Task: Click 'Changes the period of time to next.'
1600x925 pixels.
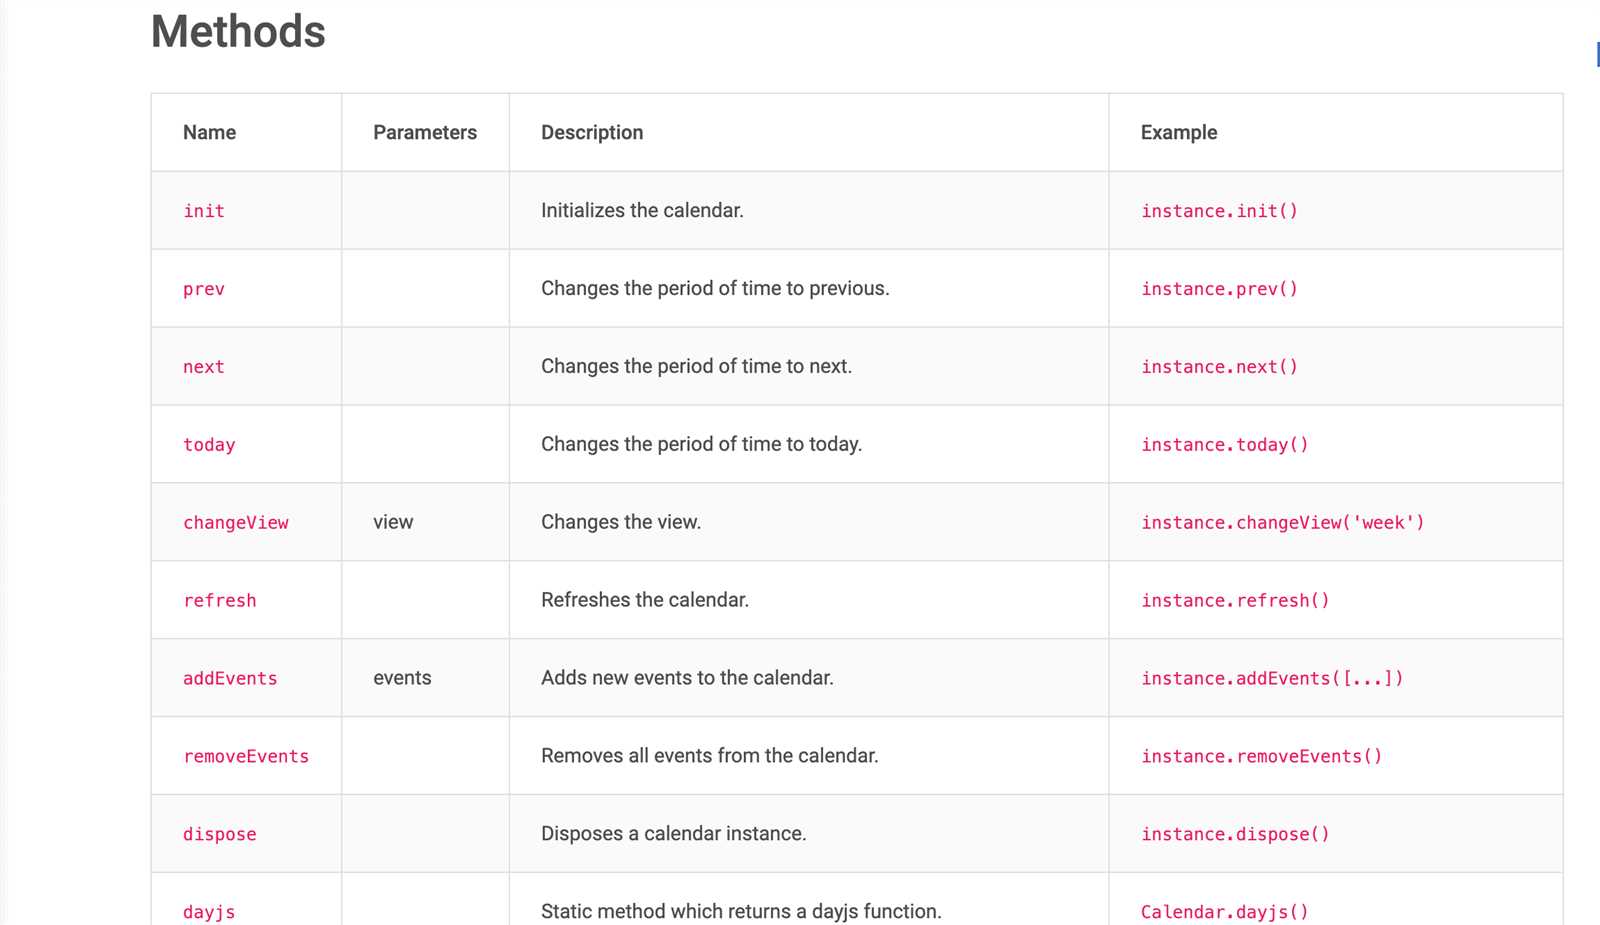Action: pos(696,366)
